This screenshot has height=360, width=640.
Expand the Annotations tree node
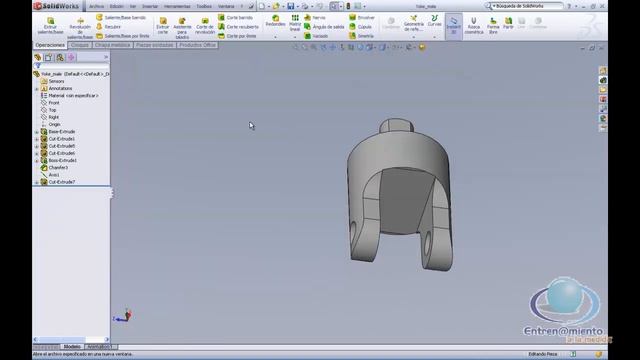tap(37, 89)
